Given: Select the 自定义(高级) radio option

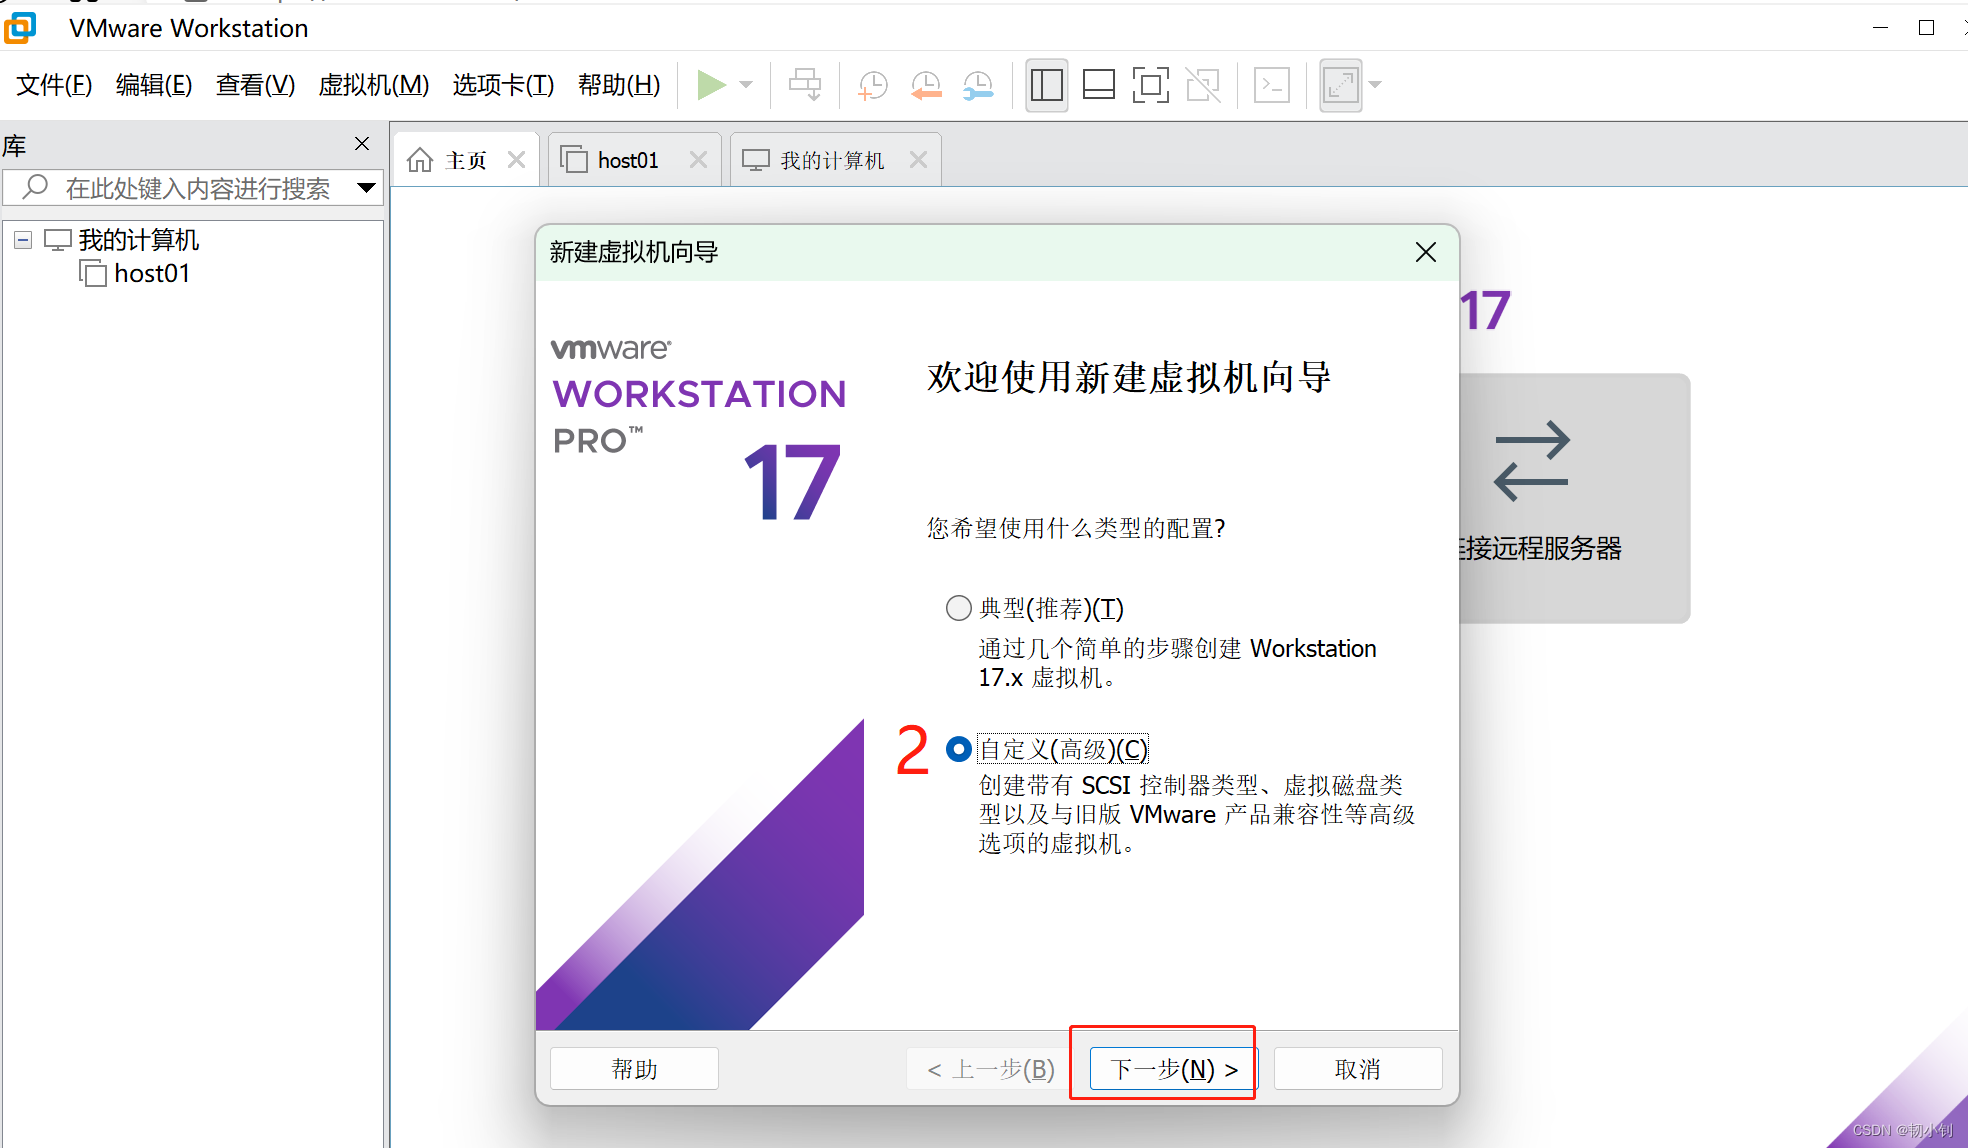Looking at the screenshot, I should point(958,749).
